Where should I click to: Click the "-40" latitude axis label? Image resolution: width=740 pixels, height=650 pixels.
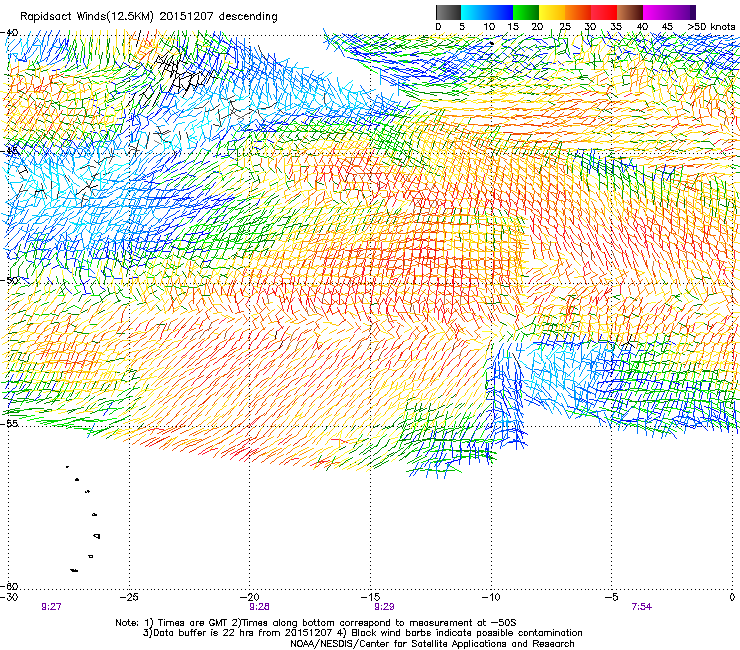coord(10,33)
